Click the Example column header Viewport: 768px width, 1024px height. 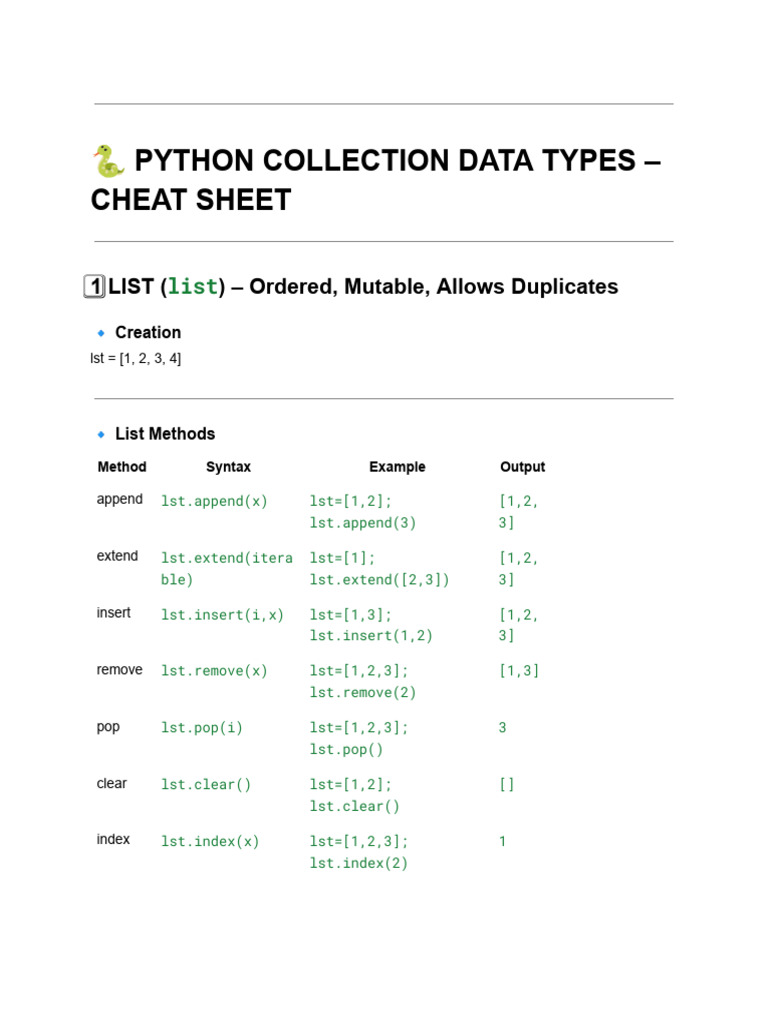click(397, 467)
